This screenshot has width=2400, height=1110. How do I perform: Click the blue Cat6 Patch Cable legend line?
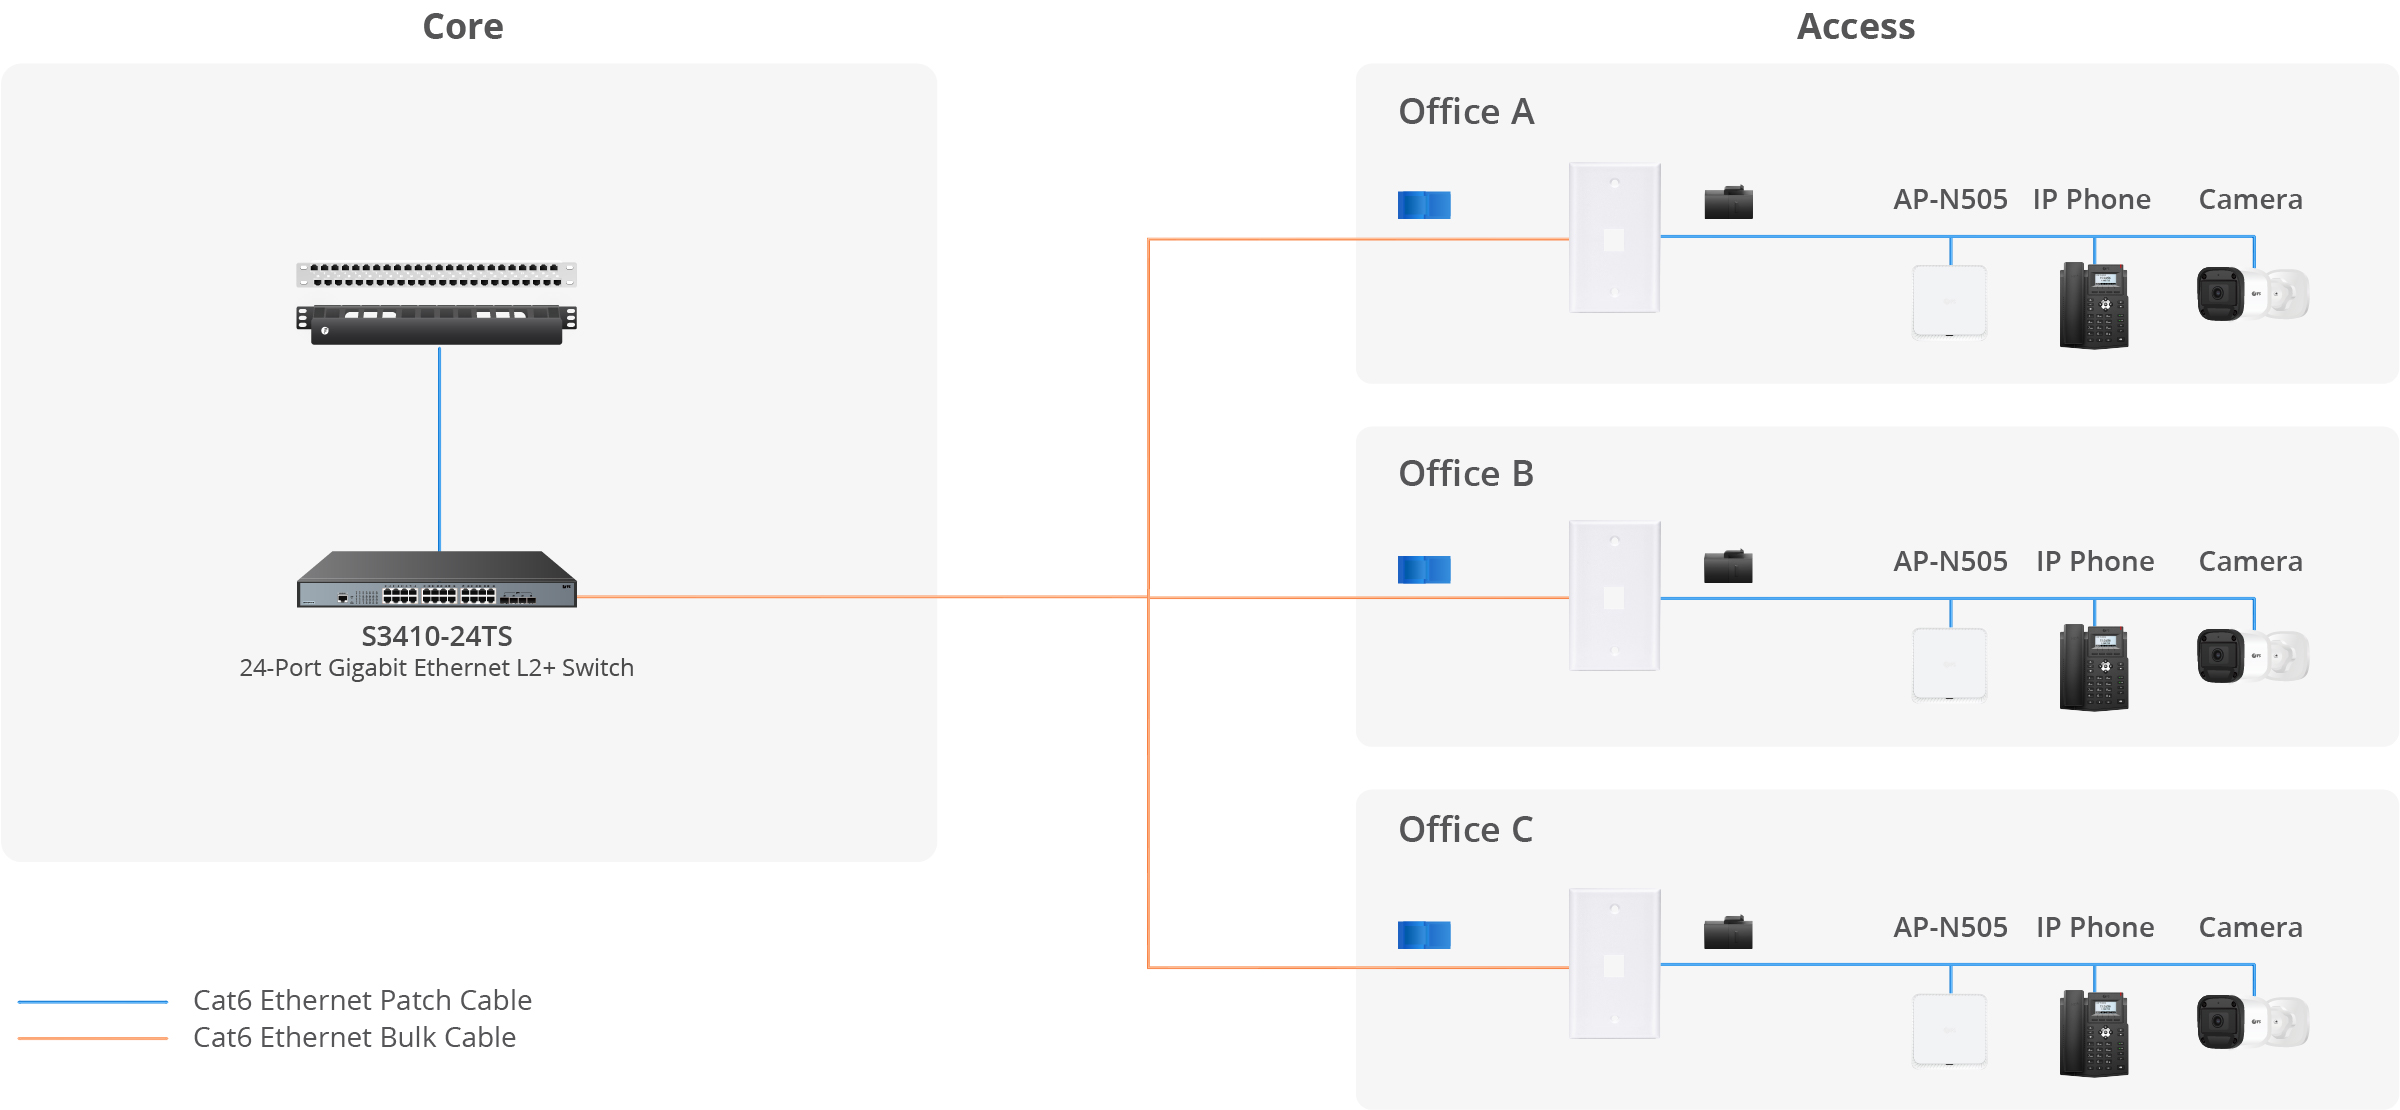pyautogui.click(x=93, y=1001)
